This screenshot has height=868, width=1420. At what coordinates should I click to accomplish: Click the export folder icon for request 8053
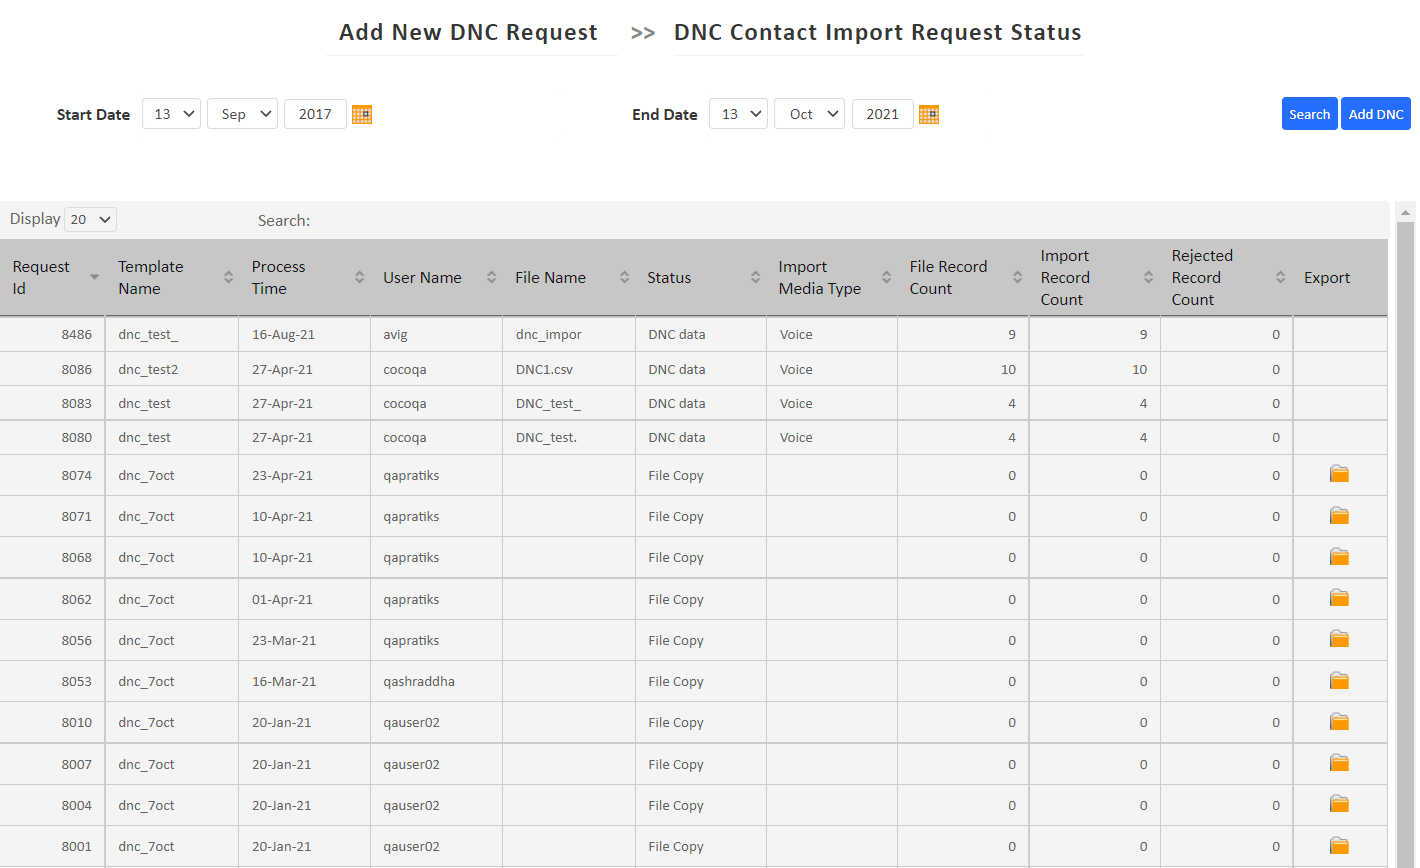1339,680
